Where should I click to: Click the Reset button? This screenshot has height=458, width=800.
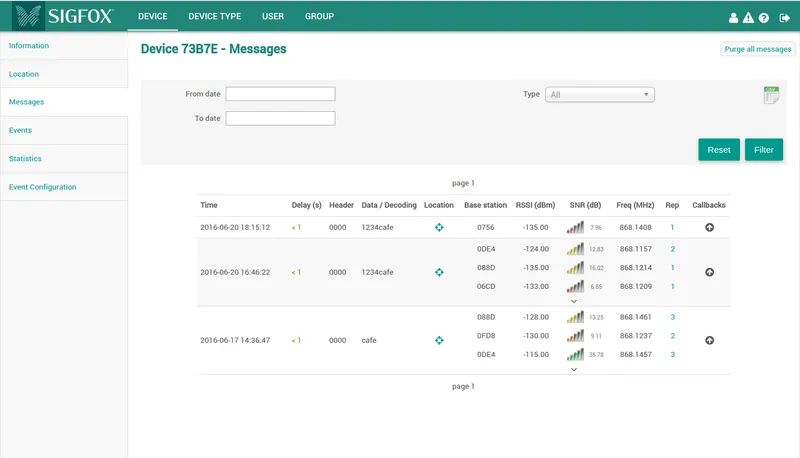(x=718, y=150)
